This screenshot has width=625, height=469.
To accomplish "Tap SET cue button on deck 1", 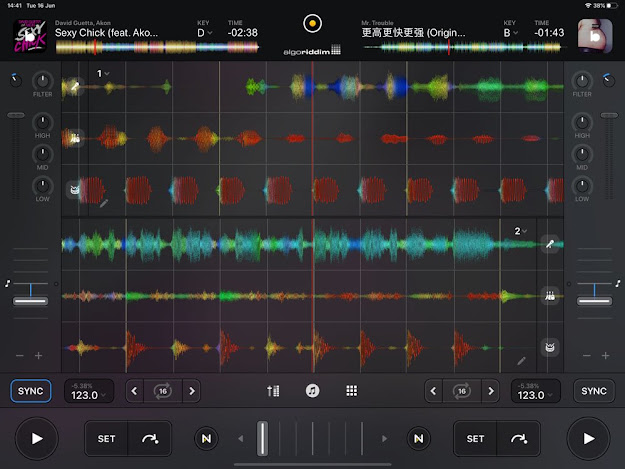I will click(x=106, y=438).
